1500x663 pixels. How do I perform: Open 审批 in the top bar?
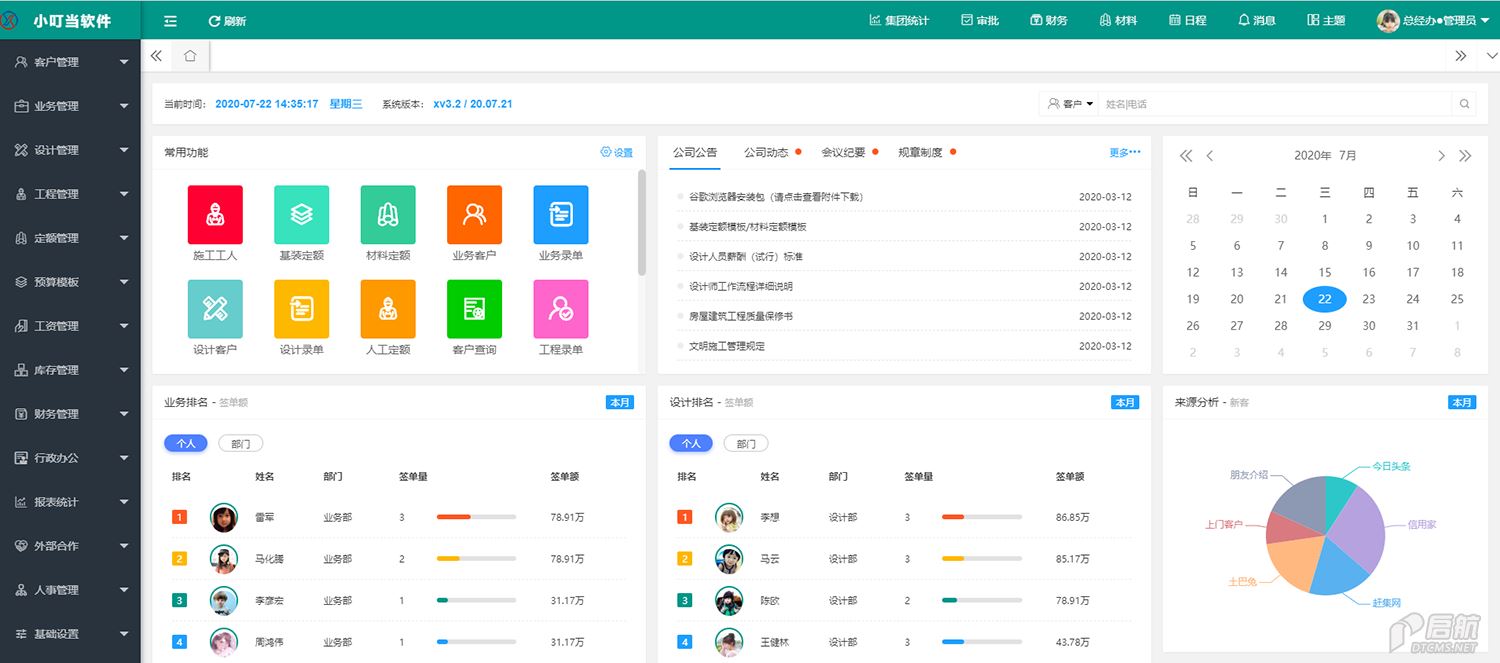click(980, 21)
